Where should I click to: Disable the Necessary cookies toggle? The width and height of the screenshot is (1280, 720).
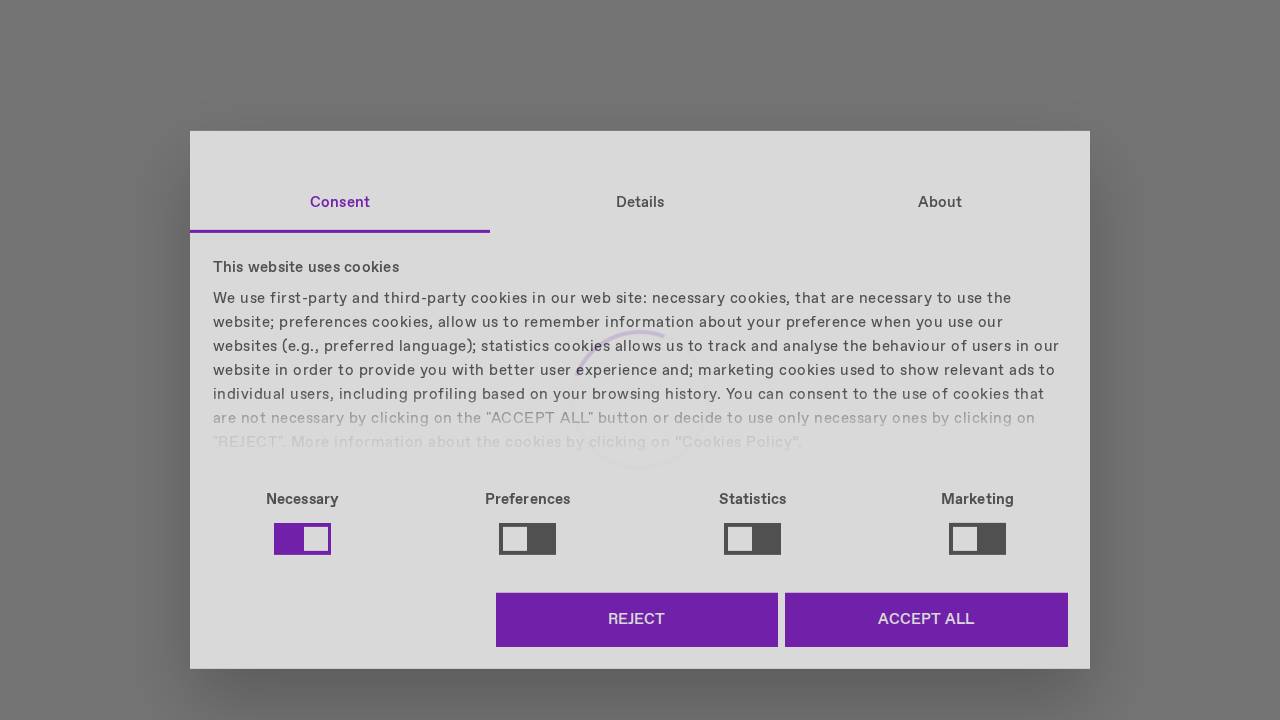click(x=302, y=539)
